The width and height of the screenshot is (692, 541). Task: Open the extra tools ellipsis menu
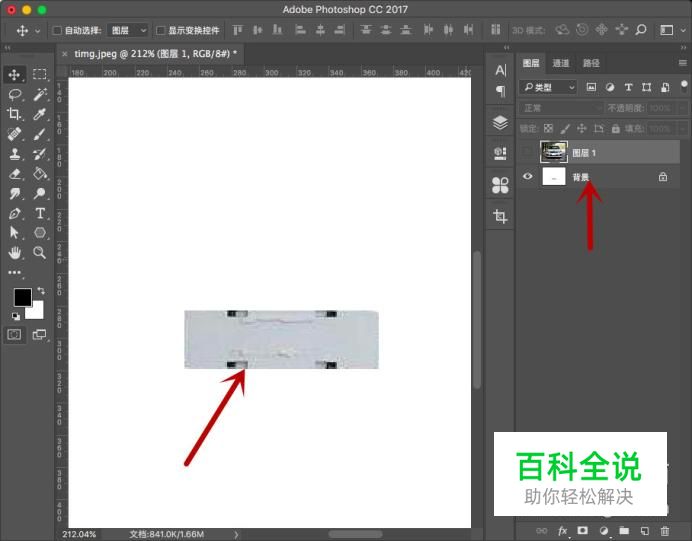click(x=15, y=272)
